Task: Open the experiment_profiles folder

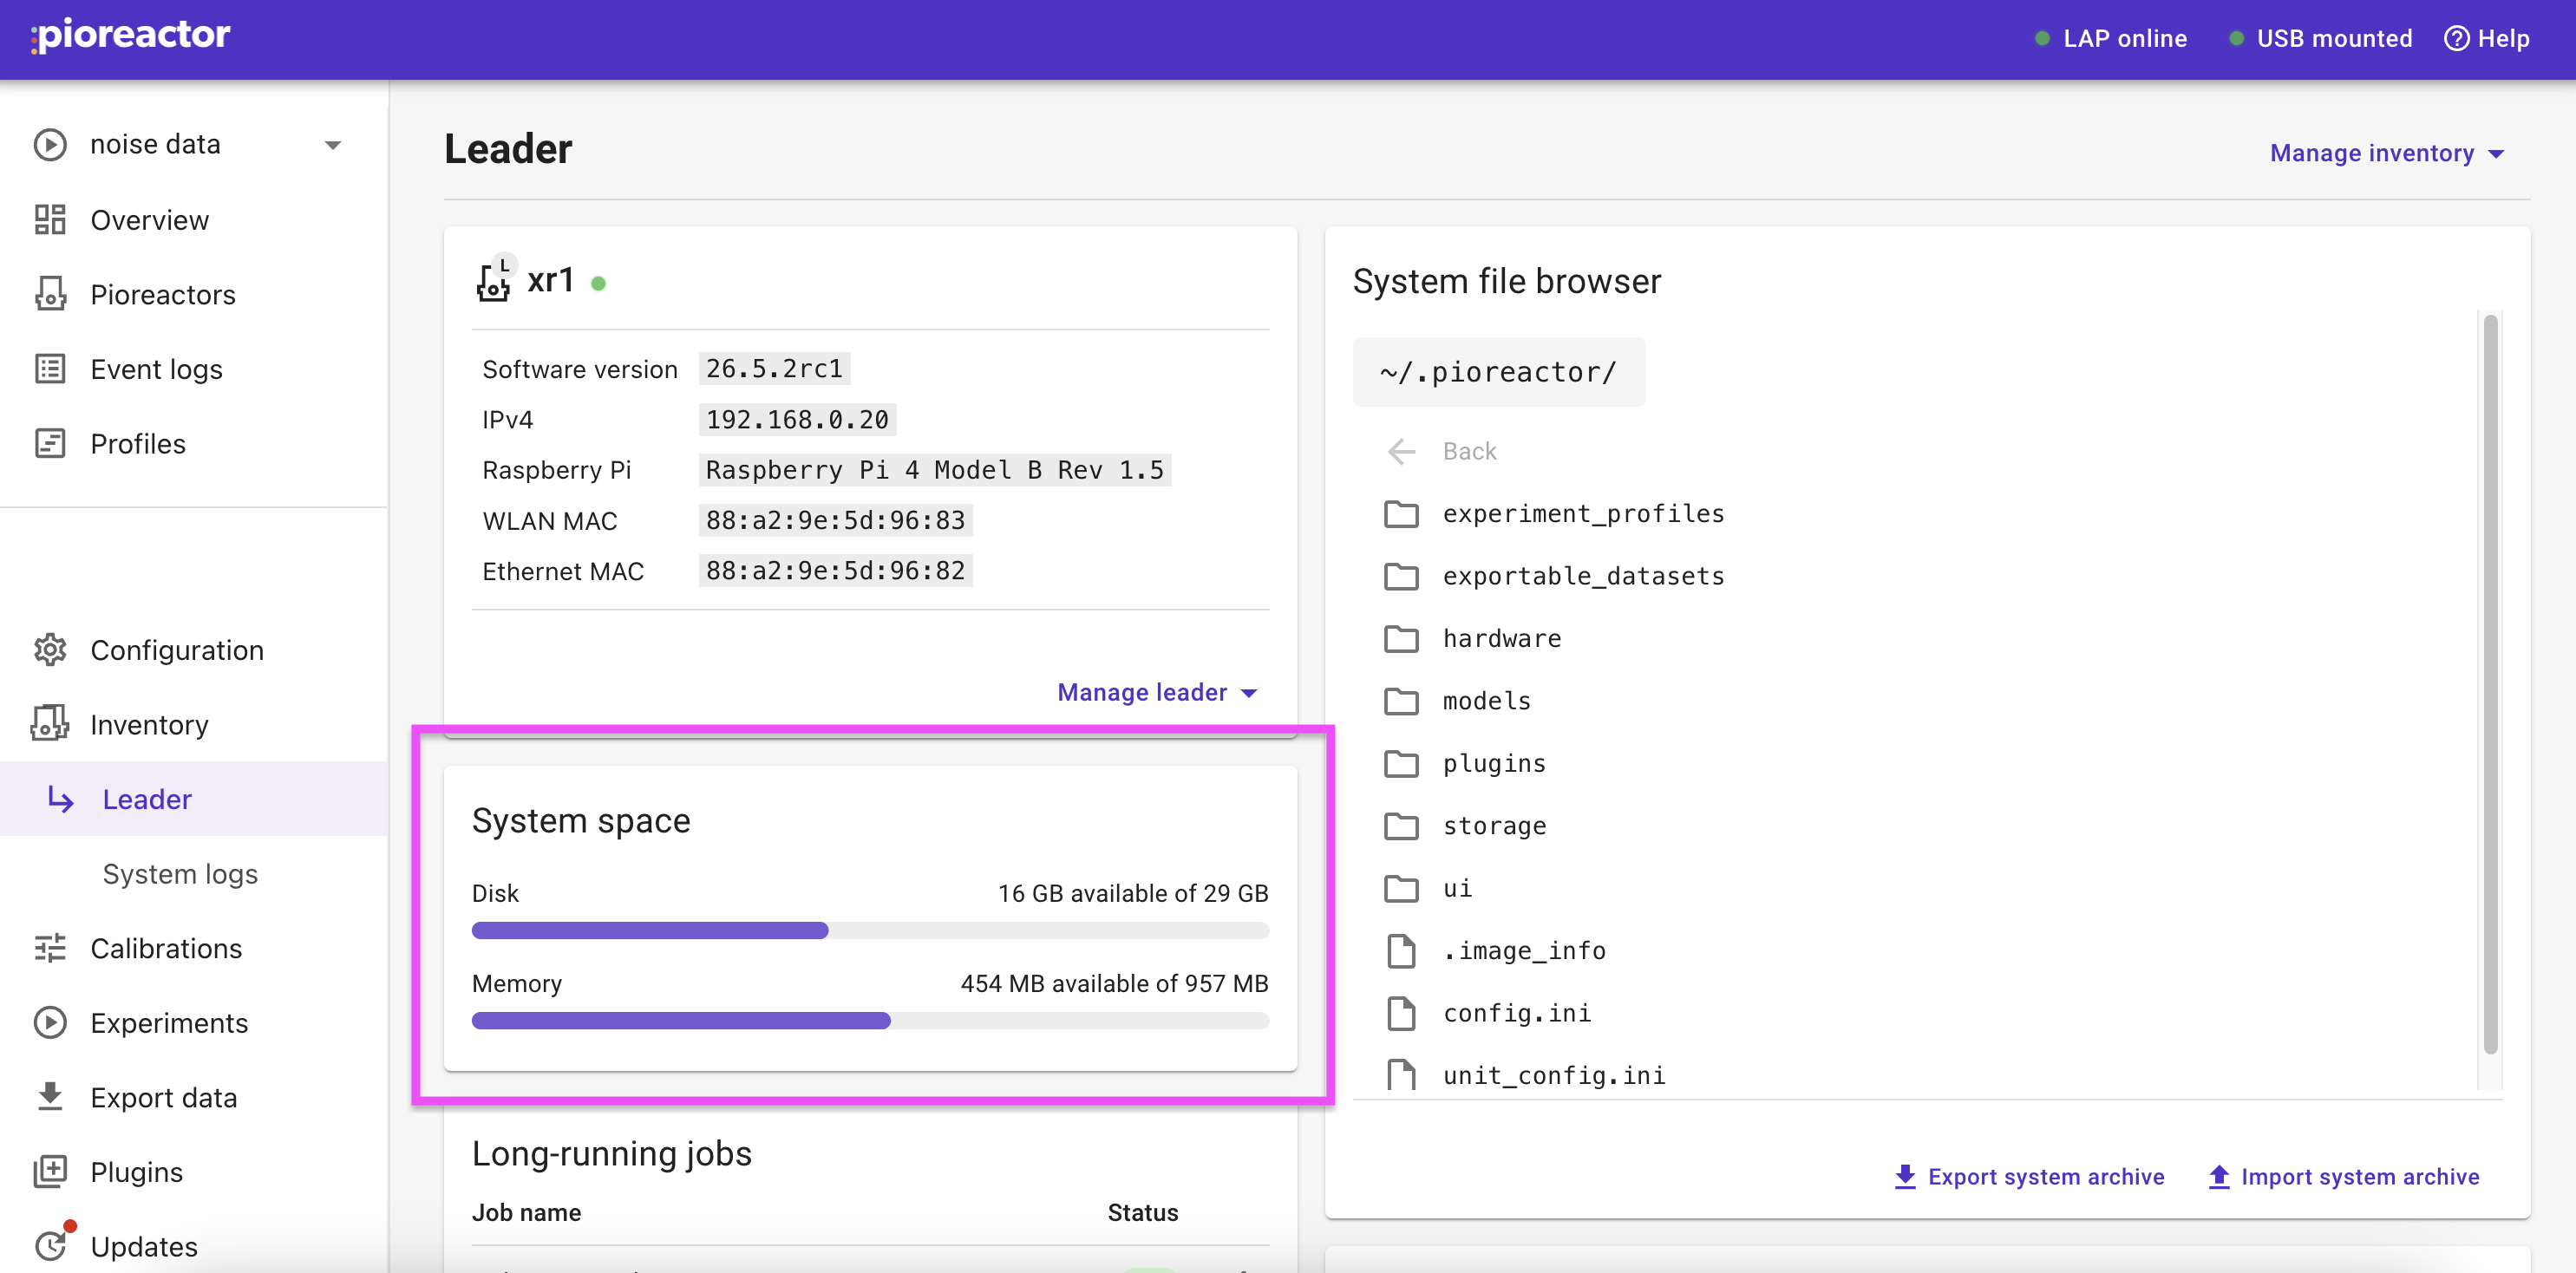Action: click(1583, 514)
